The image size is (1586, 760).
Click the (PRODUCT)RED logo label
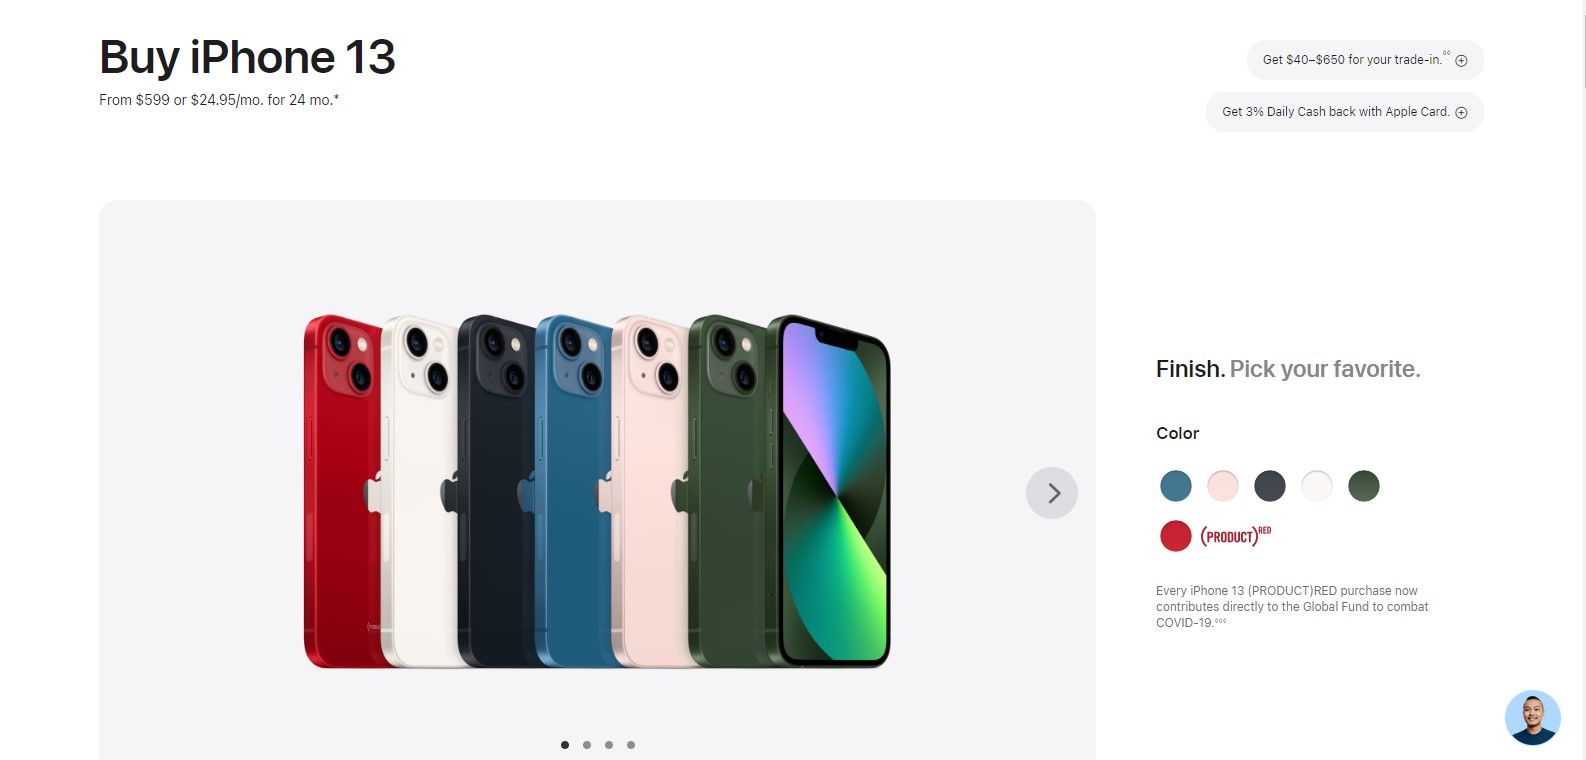tap(1236, 536)
